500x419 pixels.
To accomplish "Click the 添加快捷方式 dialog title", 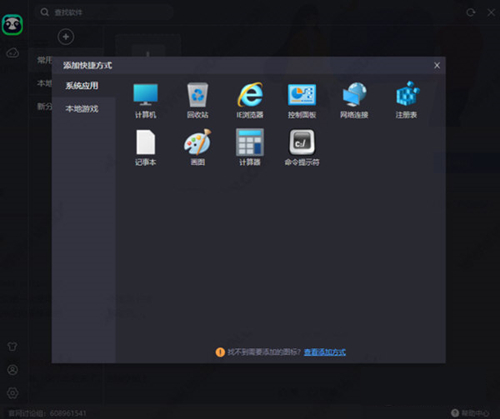I will [88, 65].
